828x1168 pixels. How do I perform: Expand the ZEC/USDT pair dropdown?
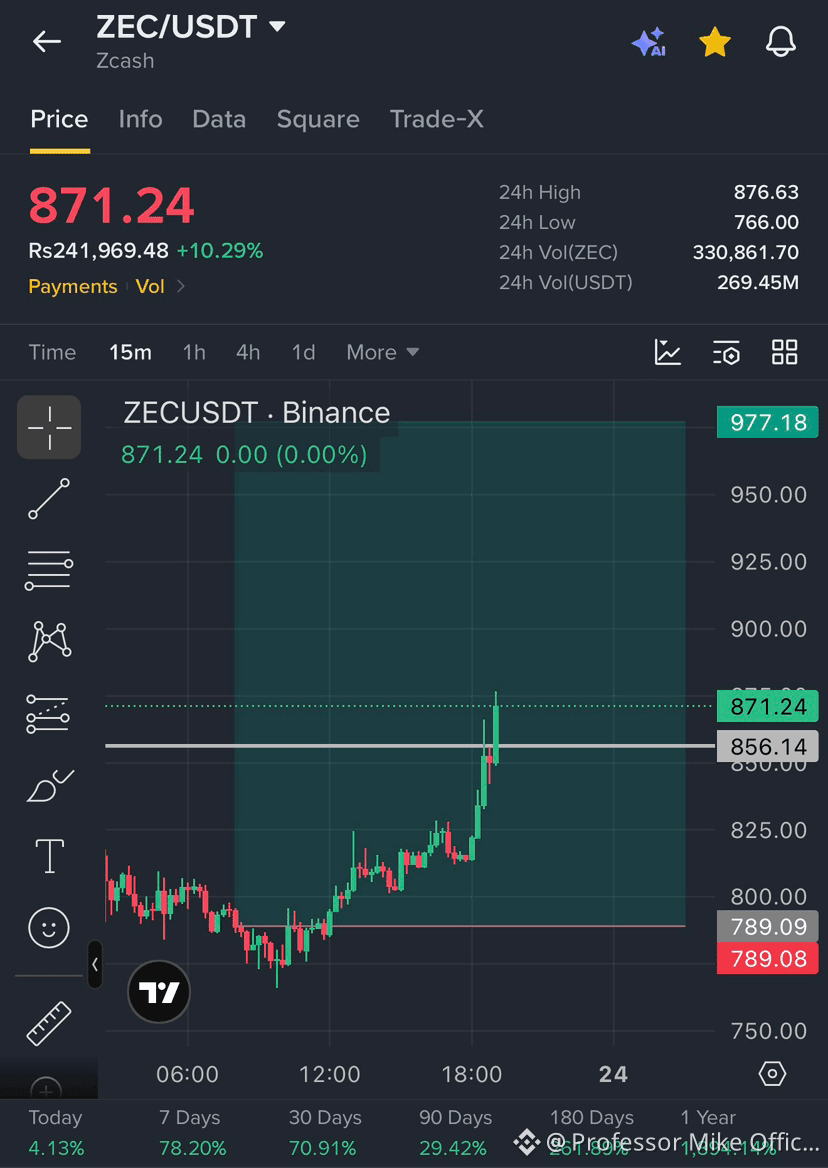click(276, 28)
